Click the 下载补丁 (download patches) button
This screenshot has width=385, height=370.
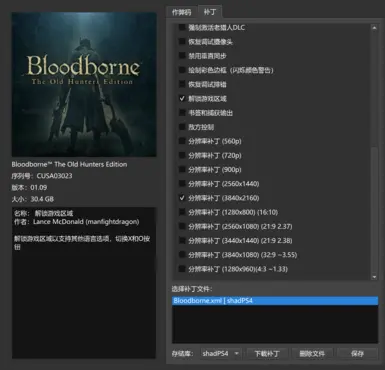[267, 353]
